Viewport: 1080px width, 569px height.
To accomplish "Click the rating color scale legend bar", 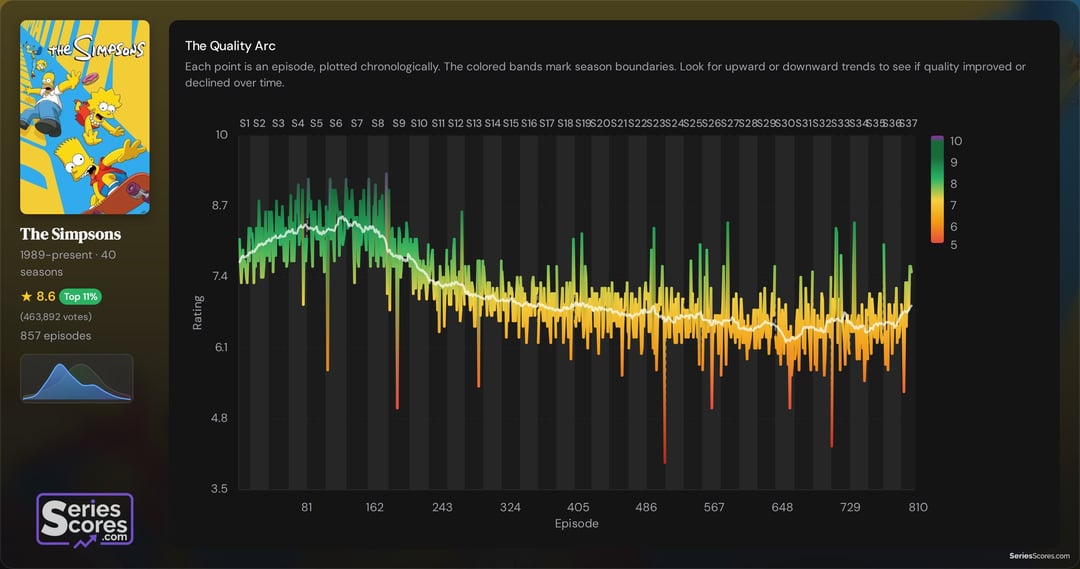I will click(x=937, y=190).
